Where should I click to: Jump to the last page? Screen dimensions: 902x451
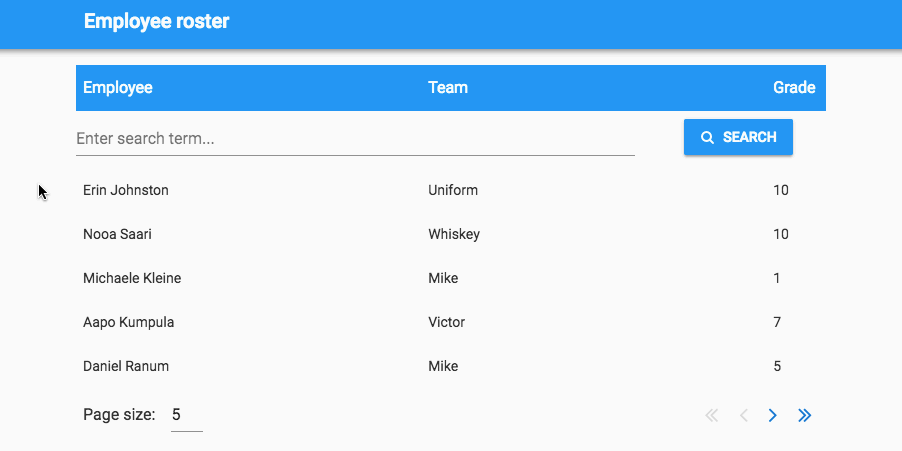coord(805,415)
